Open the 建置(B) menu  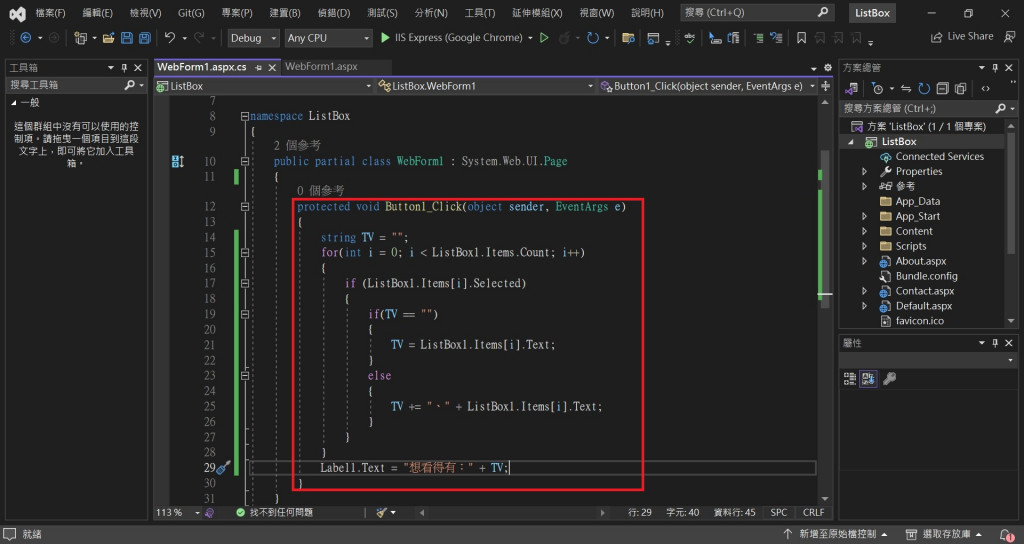pyautogui.click(x=287, y=13)
